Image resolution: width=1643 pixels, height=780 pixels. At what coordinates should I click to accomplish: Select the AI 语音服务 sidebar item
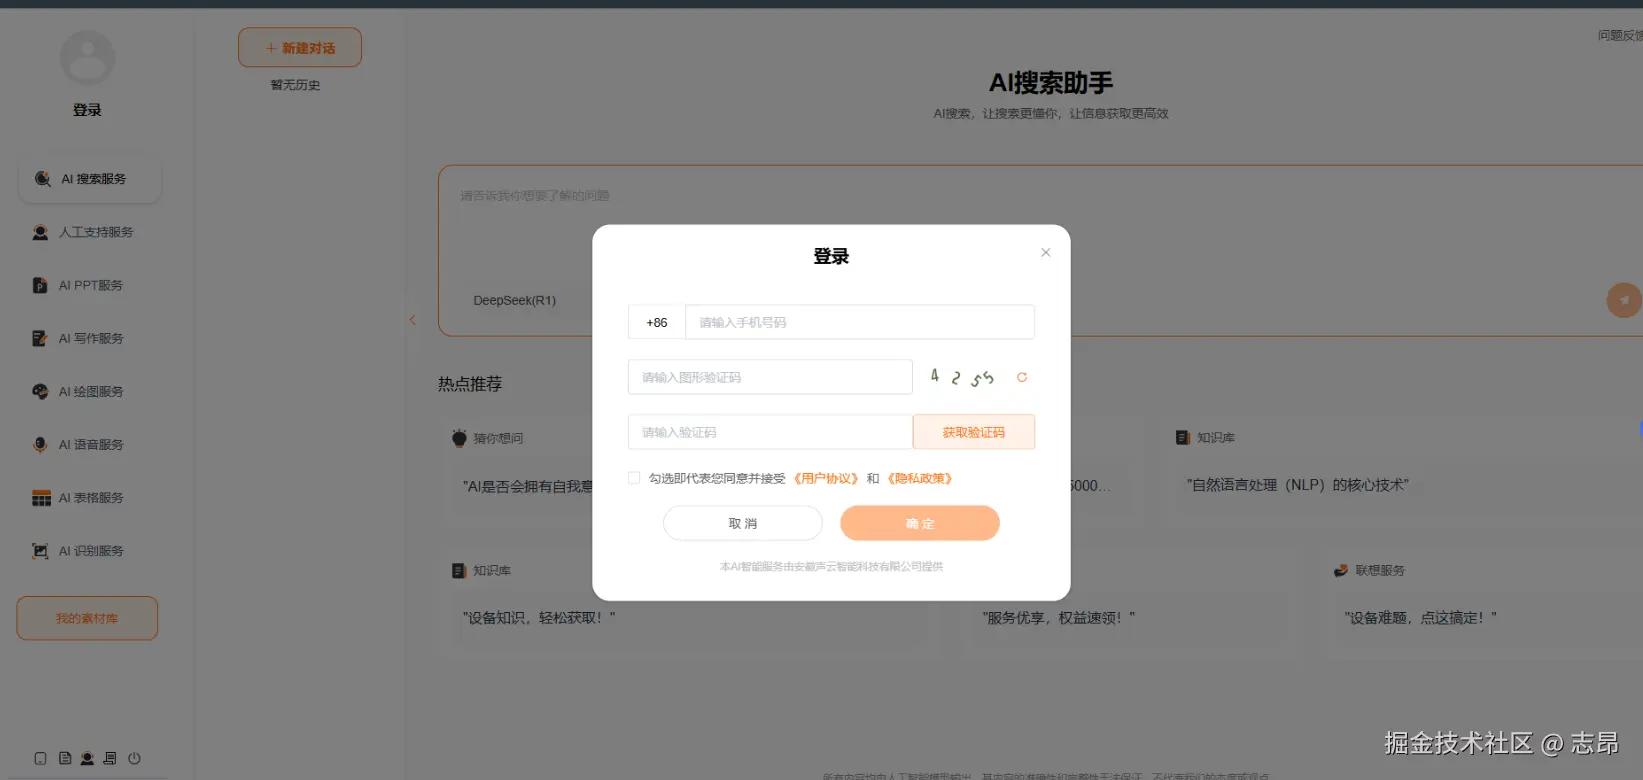tap(90, 444)
